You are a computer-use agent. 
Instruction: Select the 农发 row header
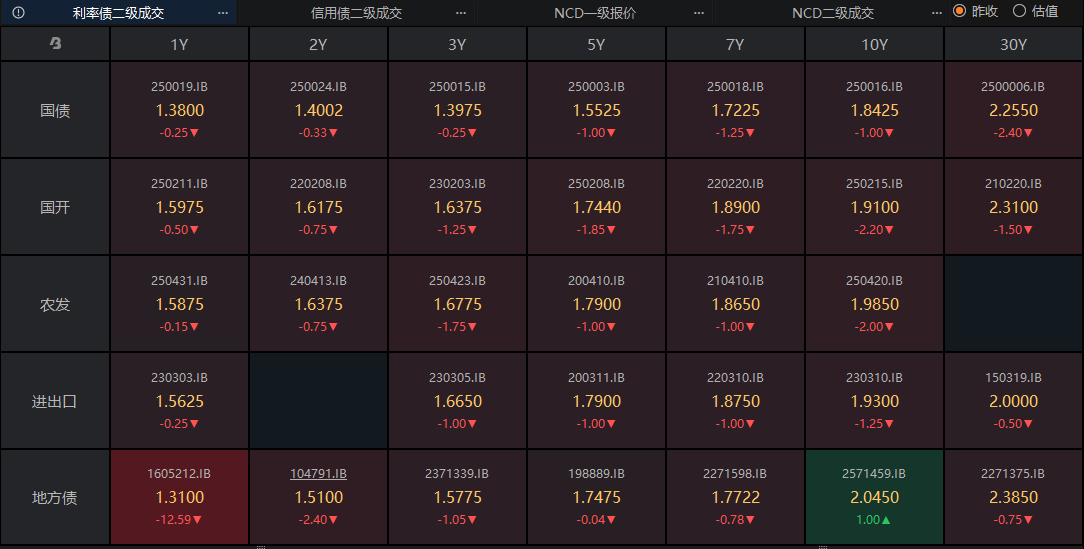pyautogui.click(x=55, y=304)
